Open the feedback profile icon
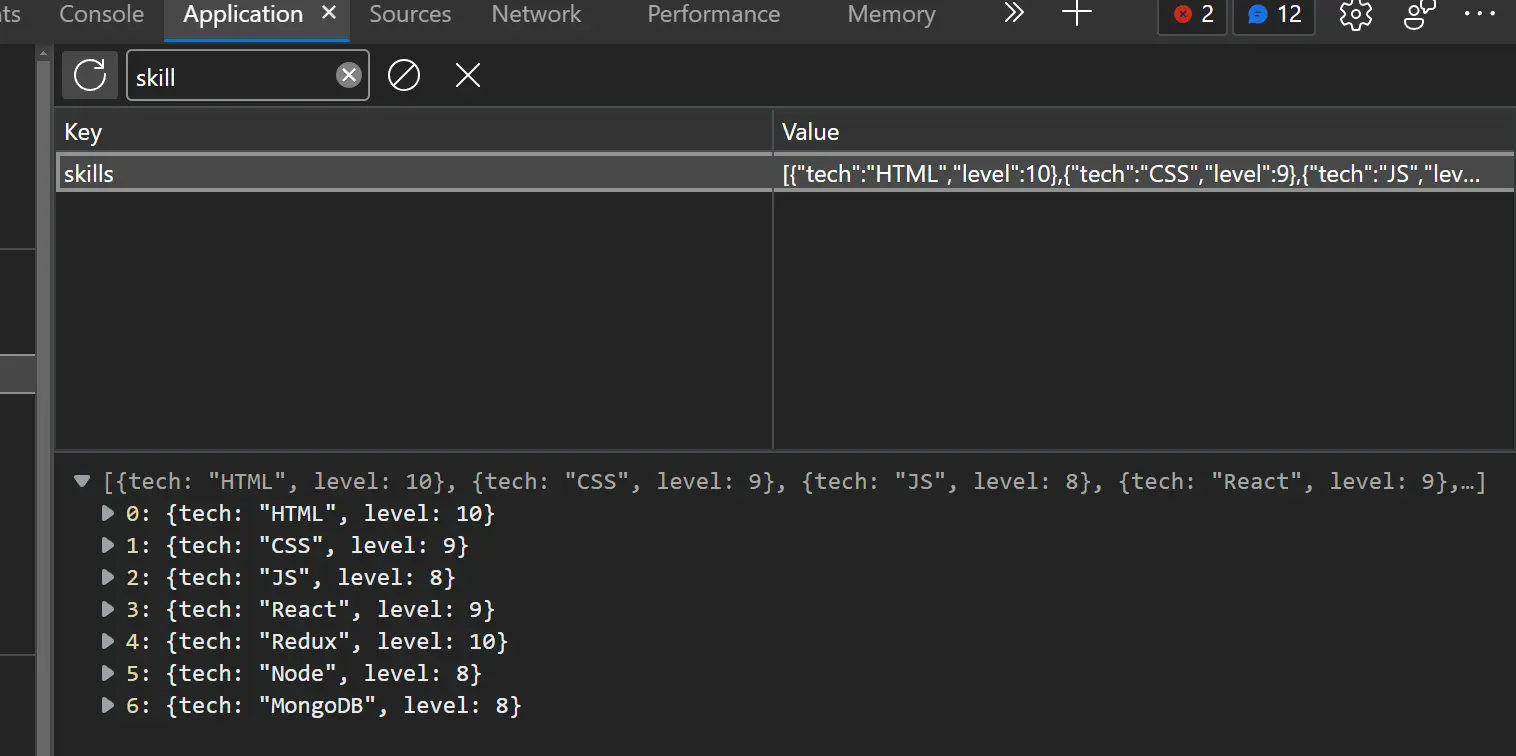 [1420, 15]
